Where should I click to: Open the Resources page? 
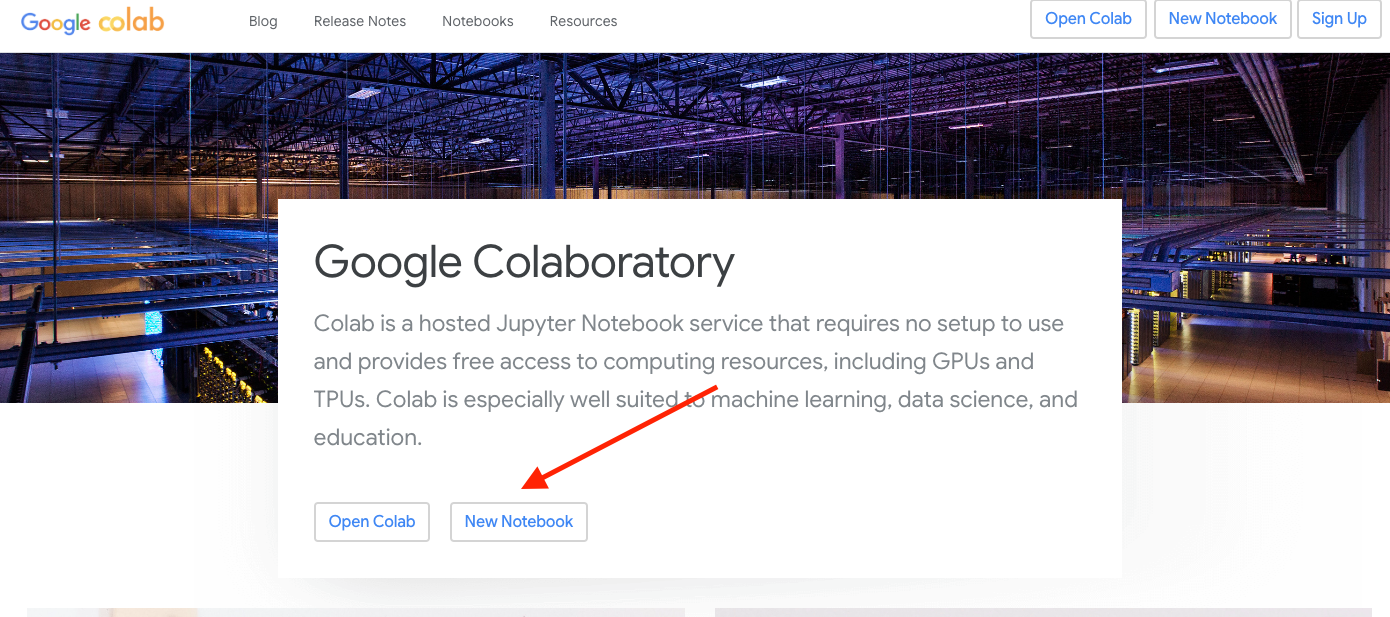click(583, 20)
